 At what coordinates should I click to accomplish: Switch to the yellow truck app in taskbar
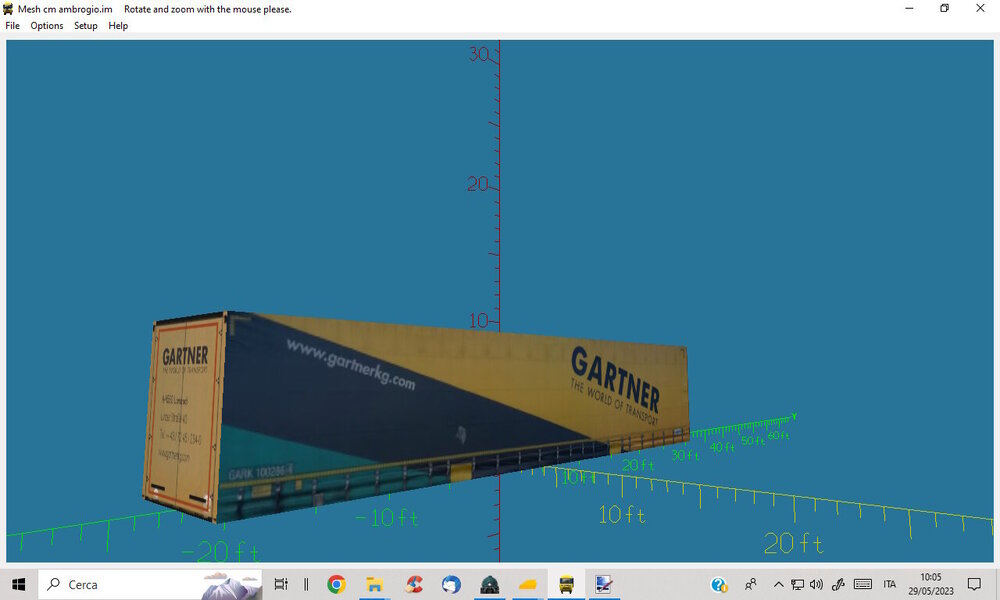click(x=566, y=584)
